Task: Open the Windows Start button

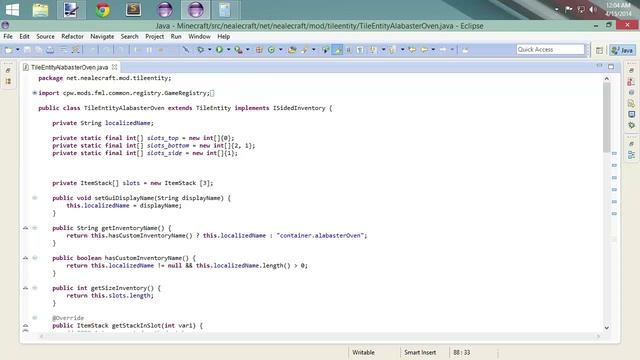Action: pos(12,10)
